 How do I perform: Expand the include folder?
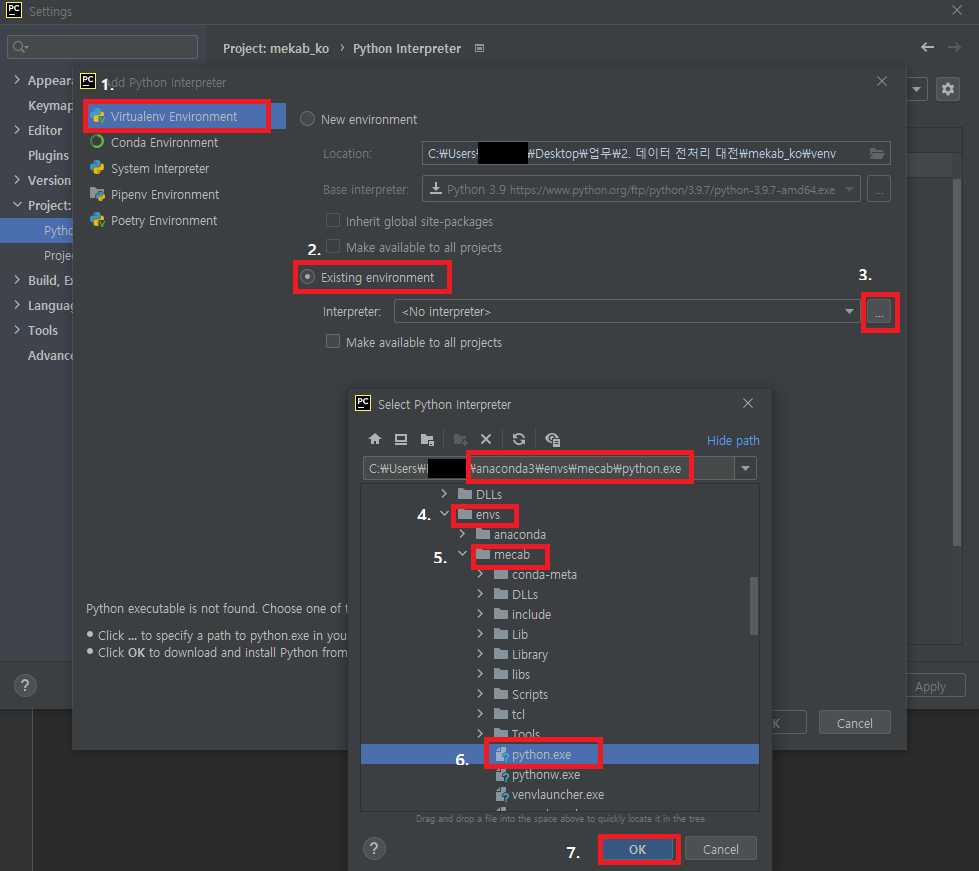pyautogui.click(x=480, y=614)
